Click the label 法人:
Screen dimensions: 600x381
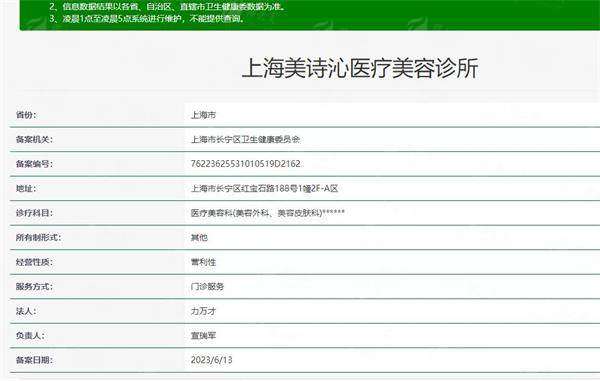pyautogui.click(x=26, y=311)
